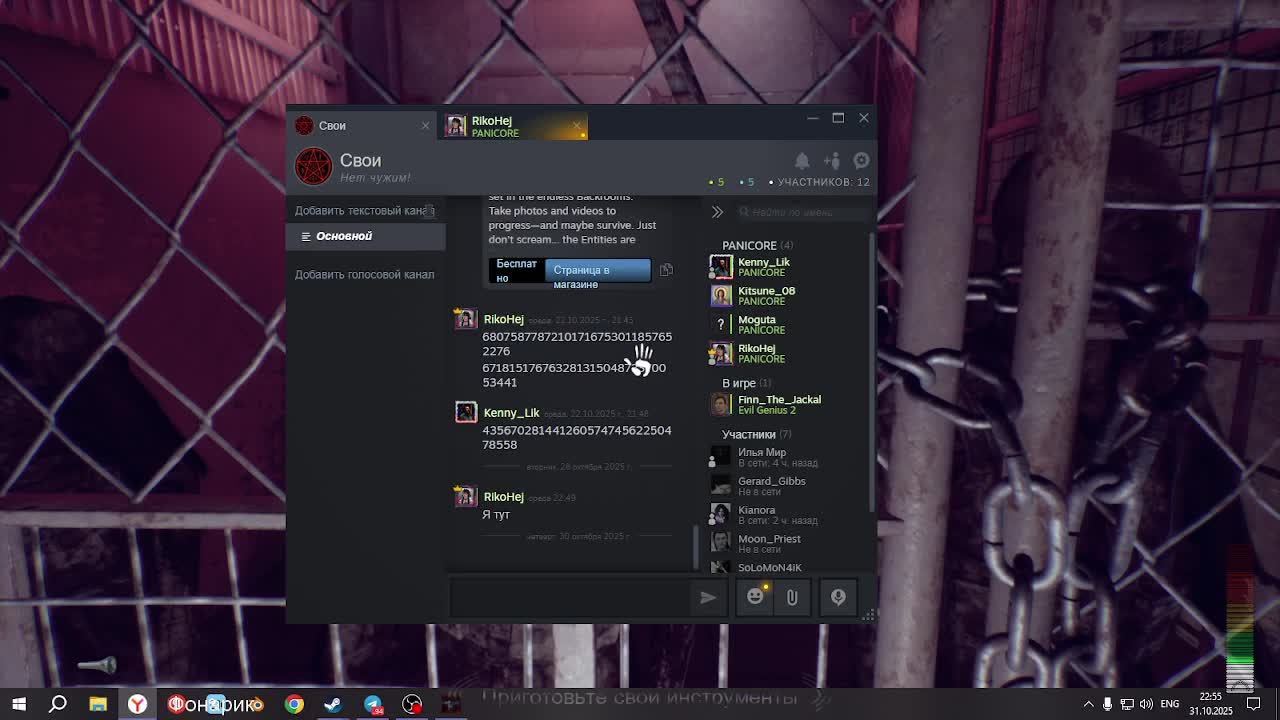Click RikoHej name on the Я тут message

tap(503, 496)
